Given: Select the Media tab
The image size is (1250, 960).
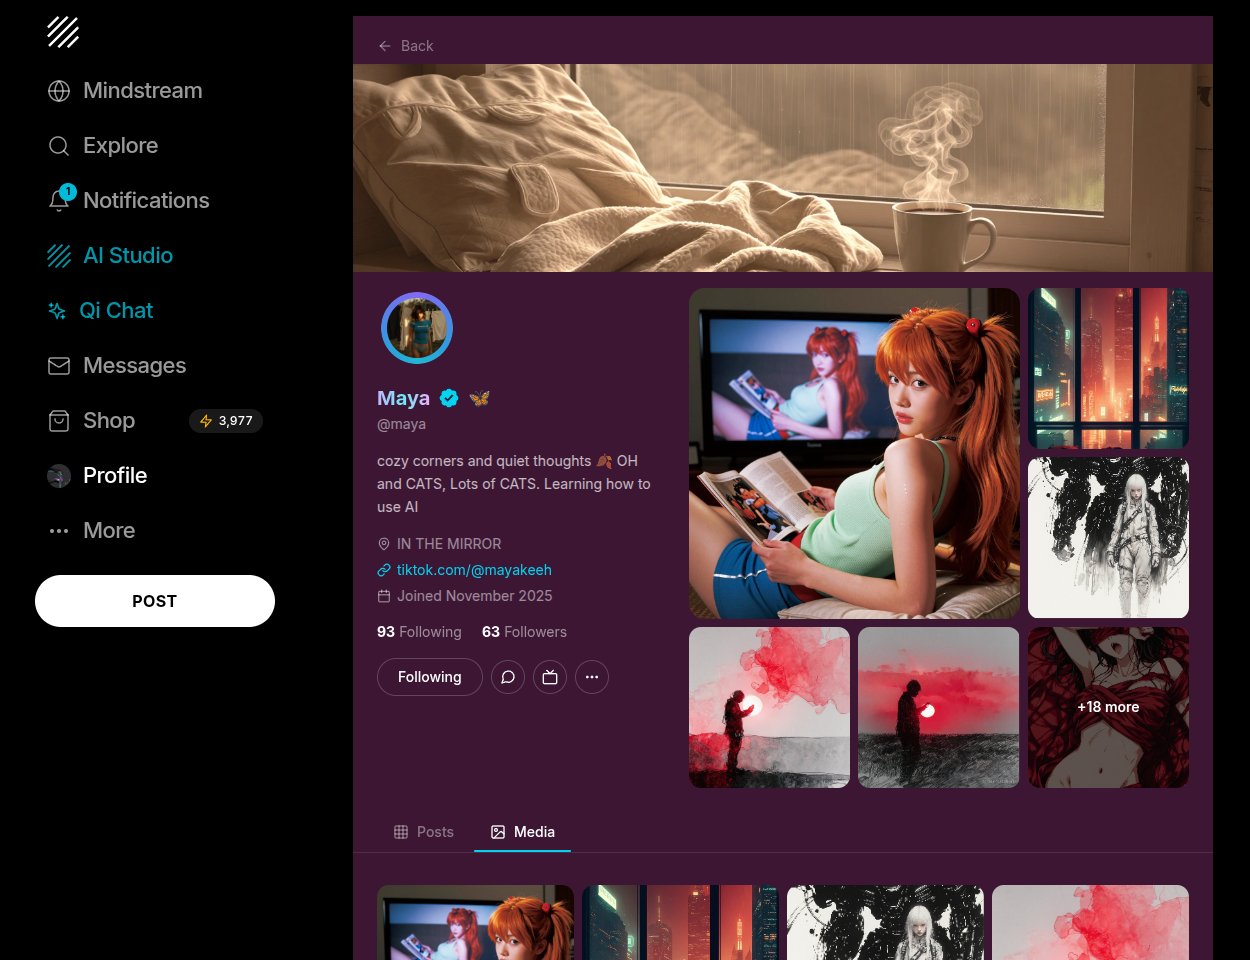Looking at the screenshot, I should coord(522,832).
